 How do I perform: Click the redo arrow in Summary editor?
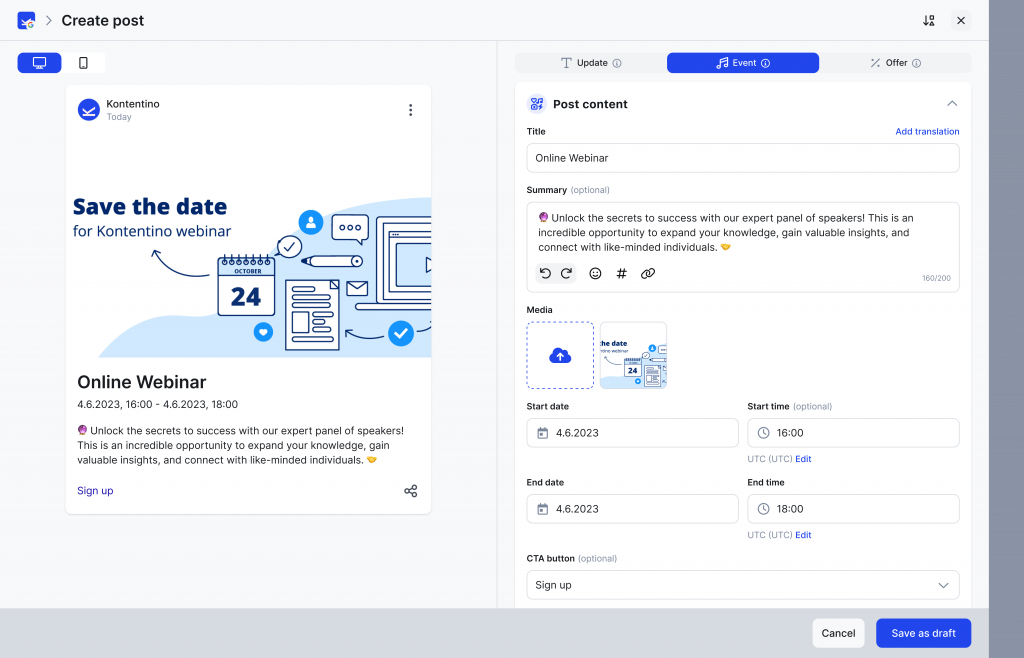(x=566, y=273)
